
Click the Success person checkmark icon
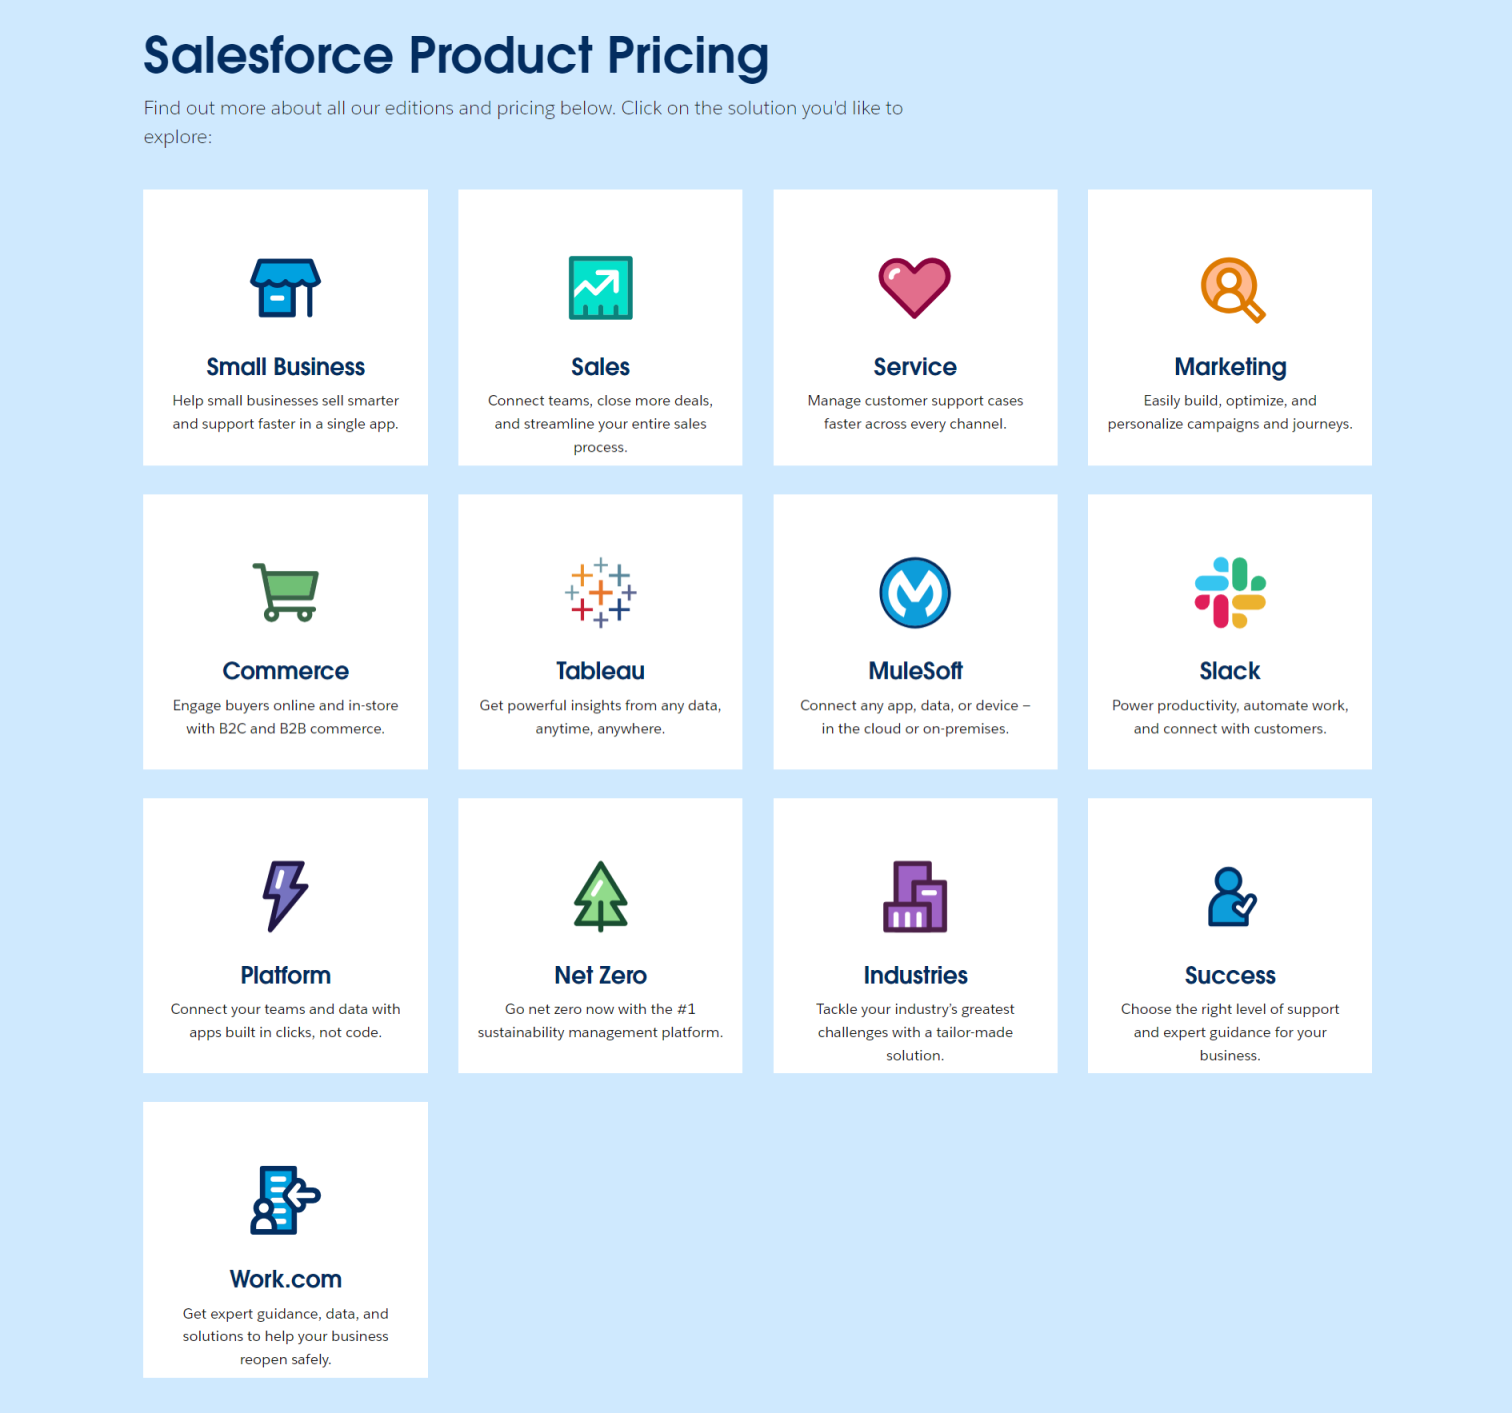coord(1231,897)
